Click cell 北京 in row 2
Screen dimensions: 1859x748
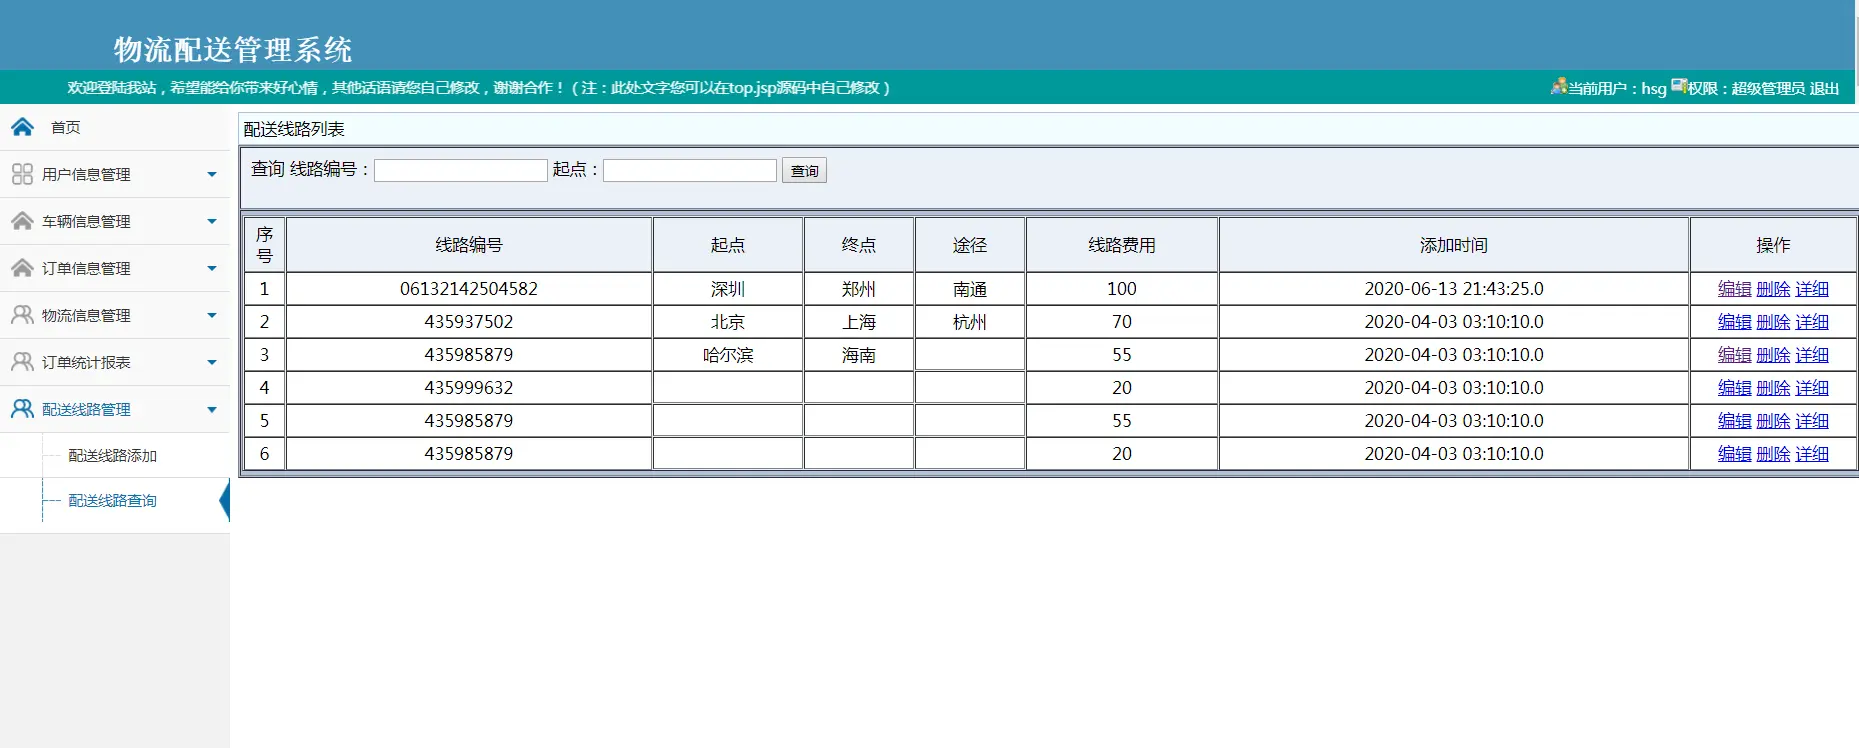coord(728,322)
